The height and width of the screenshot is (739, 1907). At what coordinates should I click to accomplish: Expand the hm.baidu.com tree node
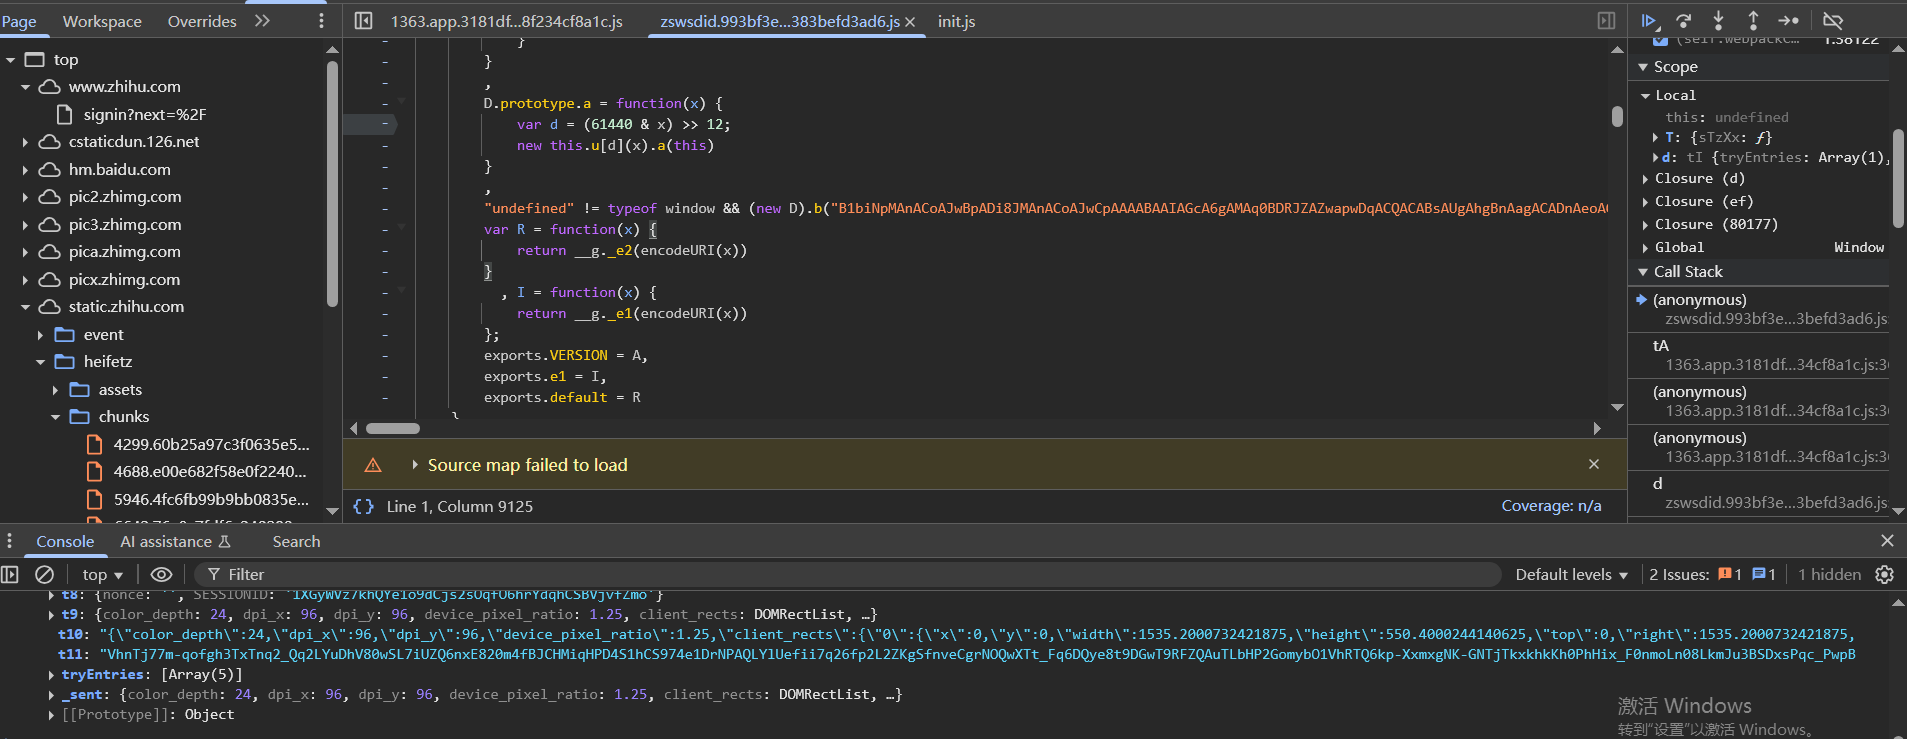pos(25,170)
